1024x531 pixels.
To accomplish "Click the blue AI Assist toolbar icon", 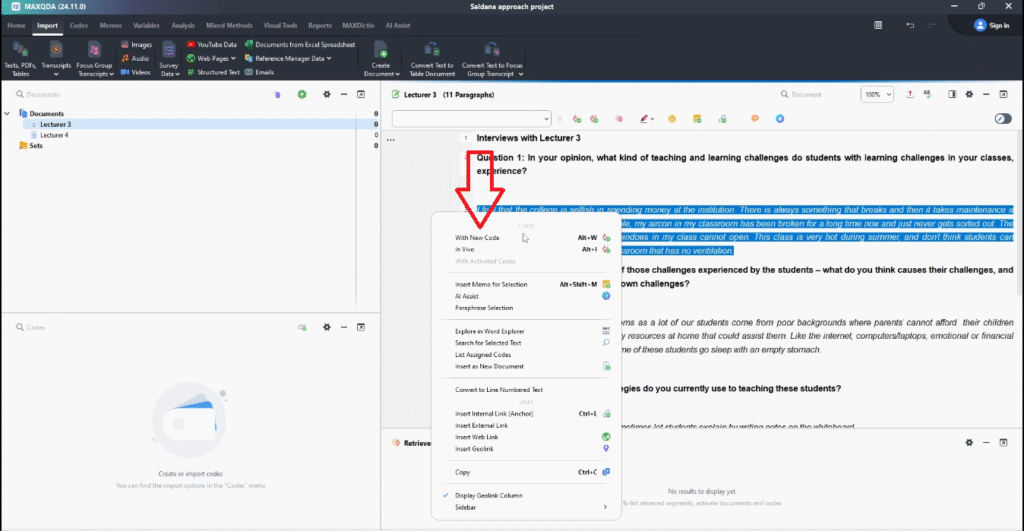I will pyautogui.click(x=780, y=119).
